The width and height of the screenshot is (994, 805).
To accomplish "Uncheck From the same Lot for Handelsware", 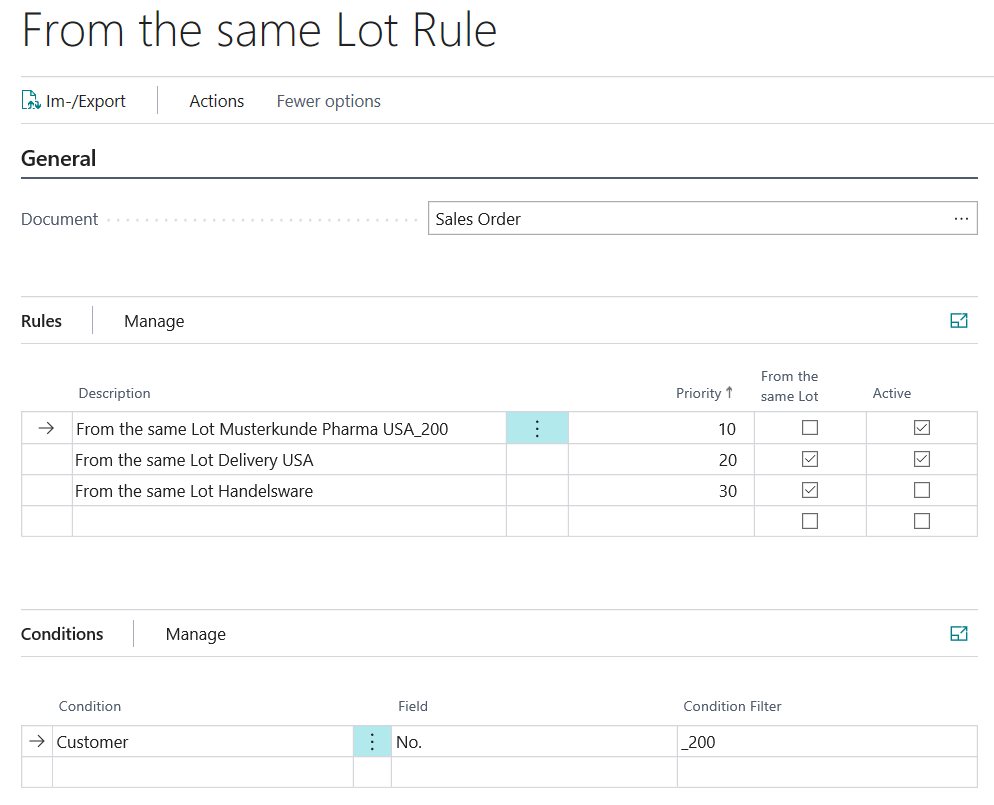I will click(x=810, y=490).
